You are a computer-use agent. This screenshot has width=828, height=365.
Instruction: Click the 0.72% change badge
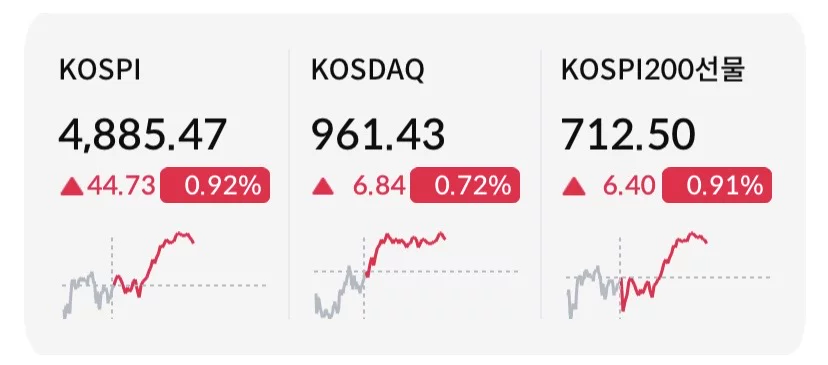click(465, 185)
